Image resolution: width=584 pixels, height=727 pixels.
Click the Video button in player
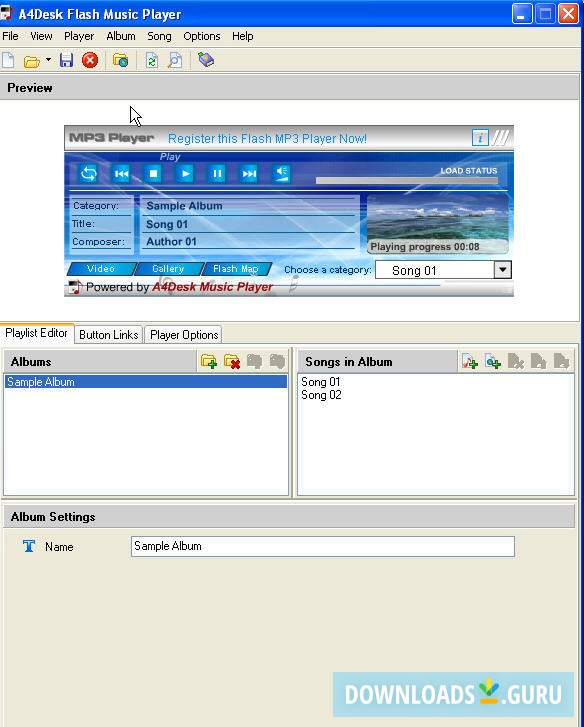pos(101,269)
